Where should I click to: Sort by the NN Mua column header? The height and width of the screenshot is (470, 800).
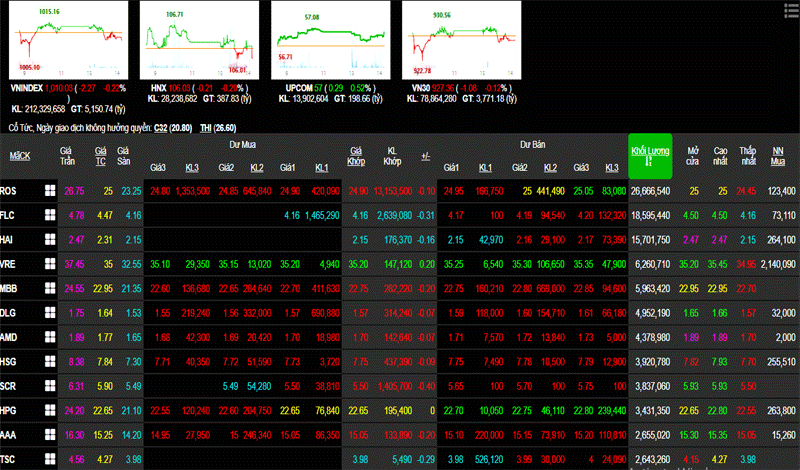pyautogui.click(x=778, y=156)
